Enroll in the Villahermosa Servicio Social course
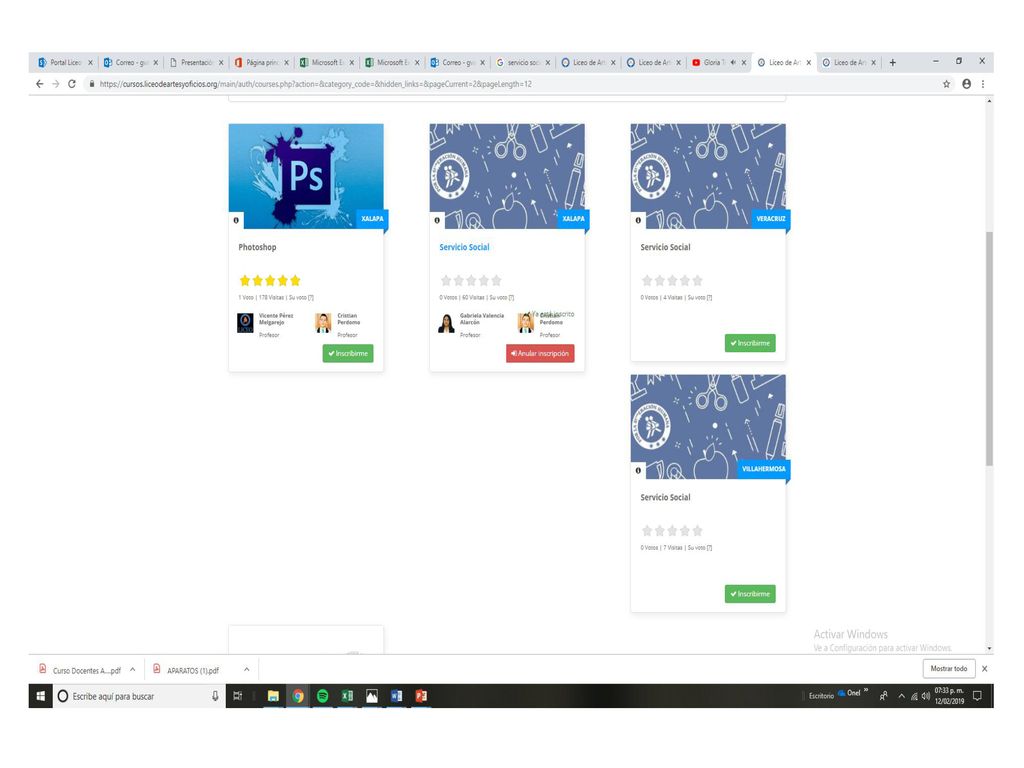 [x=750, y=594]
